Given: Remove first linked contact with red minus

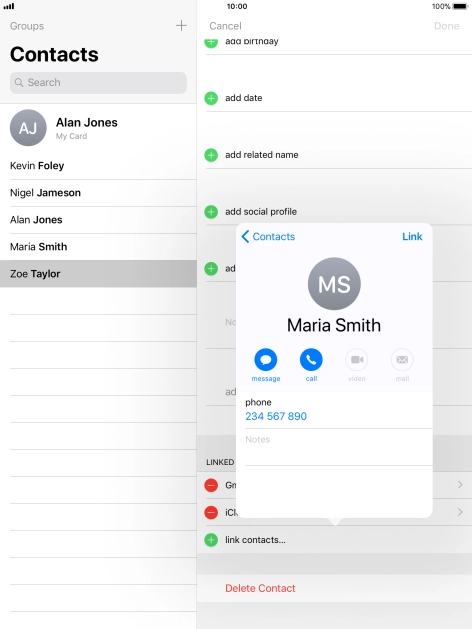Looking at the screenshot, I should click(211, 485).
